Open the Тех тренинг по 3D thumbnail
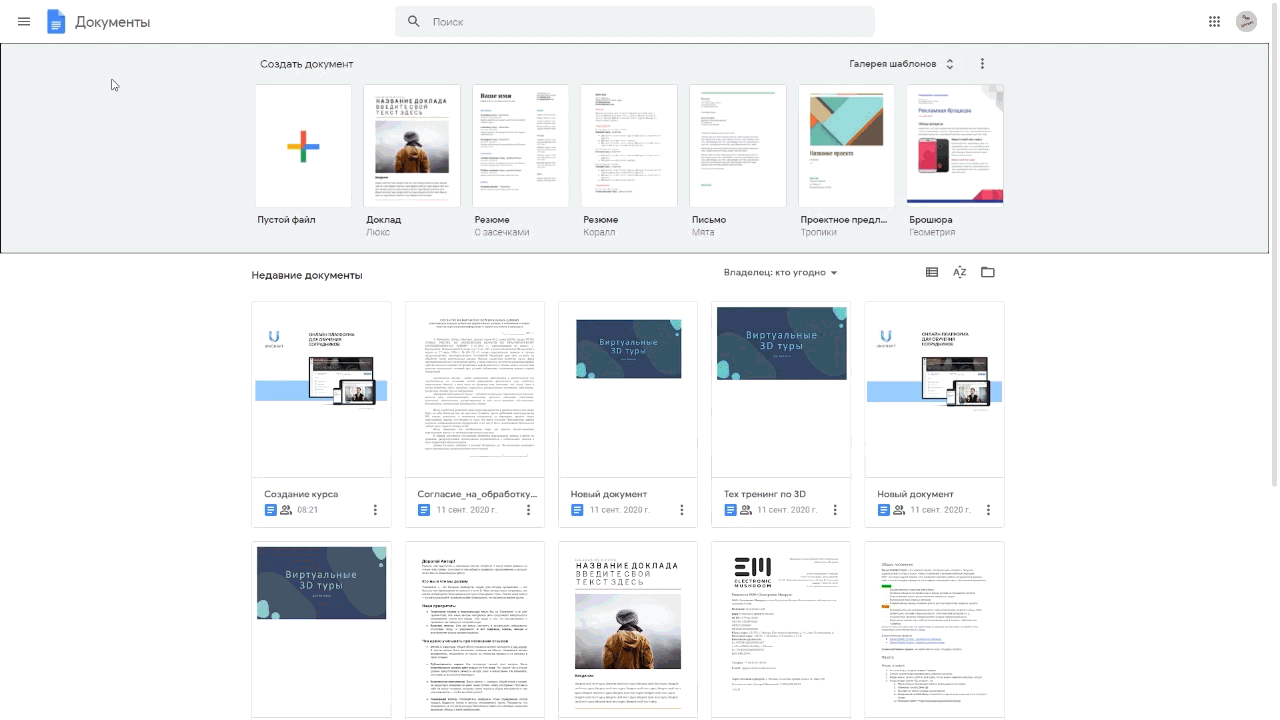This screenshot has width=1280, height=720. (781, 390)
